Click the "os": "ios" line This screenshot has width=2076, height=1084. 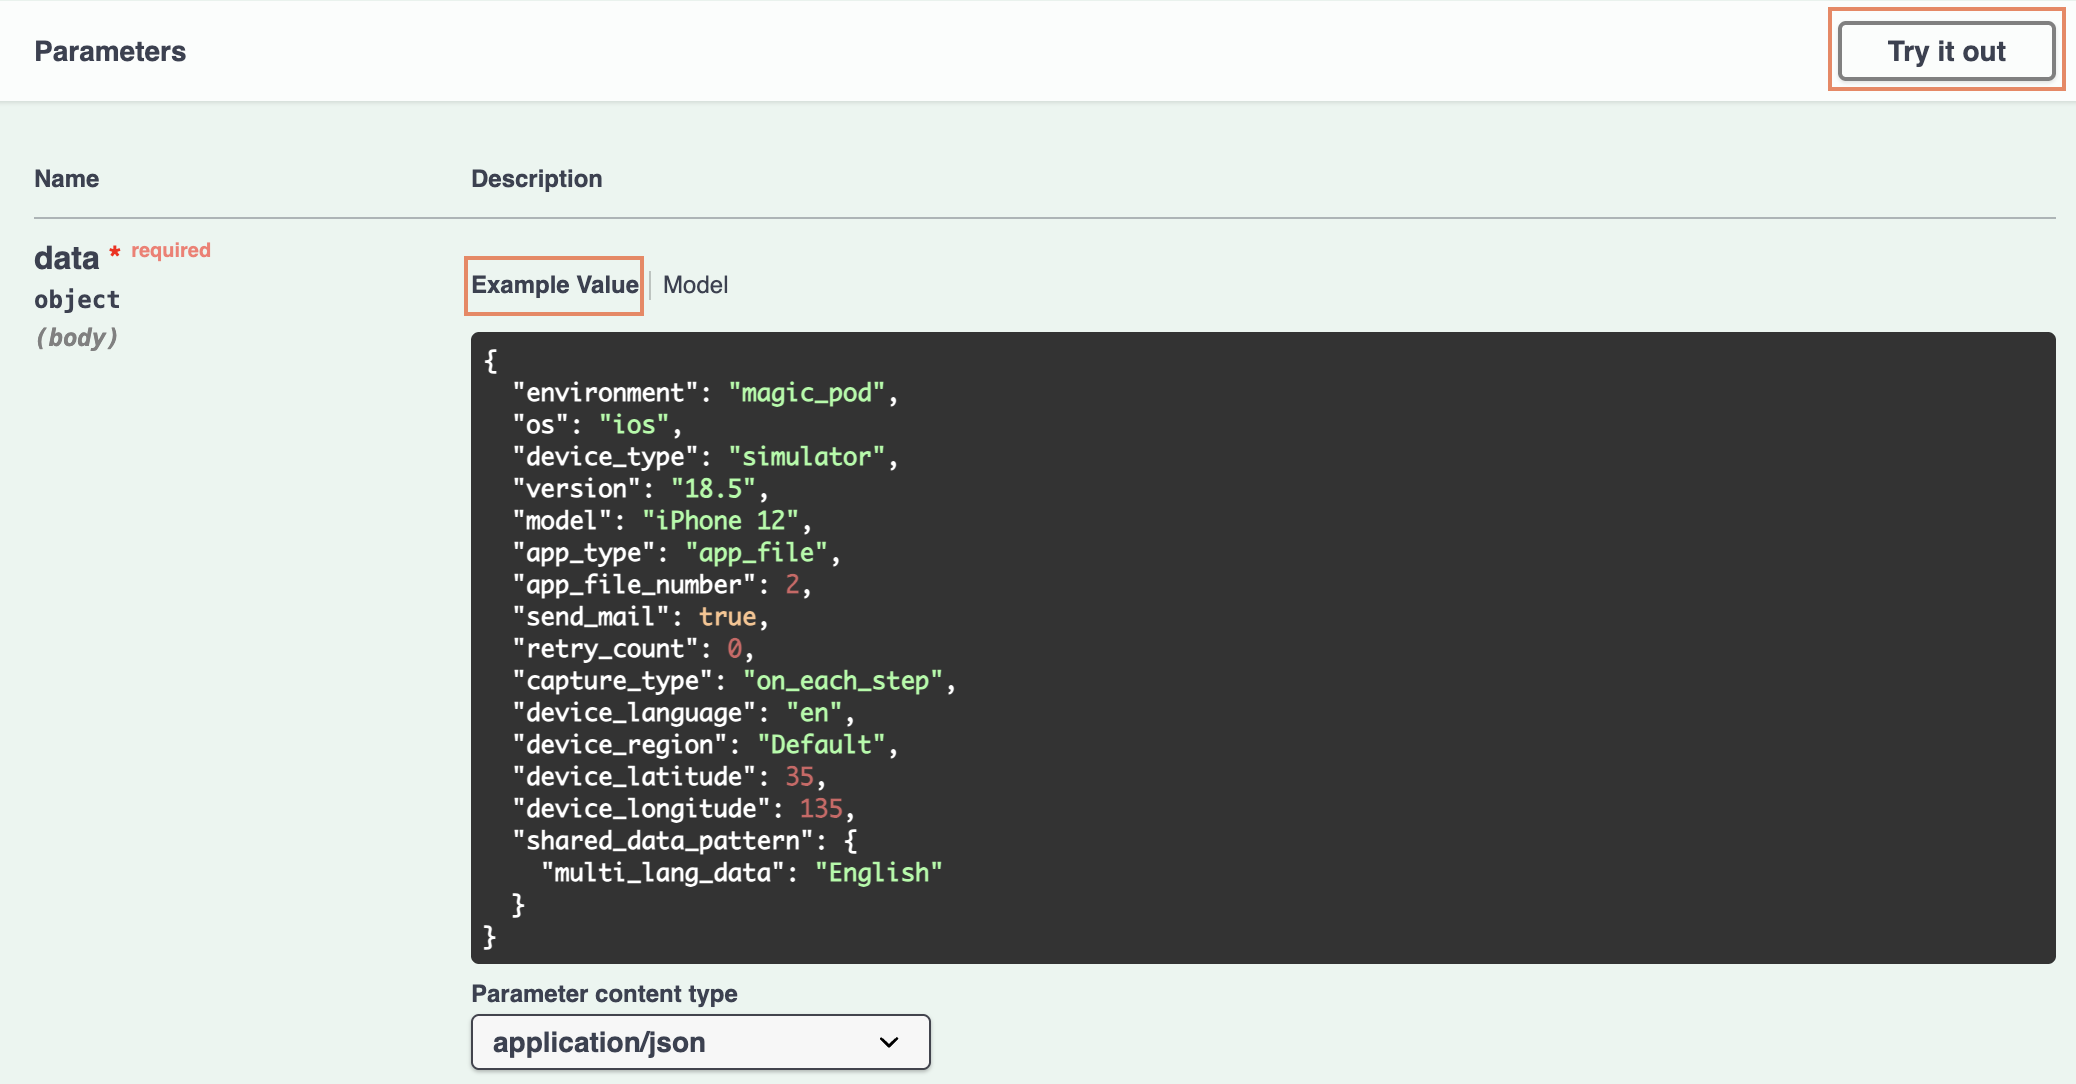click(597, 425)
